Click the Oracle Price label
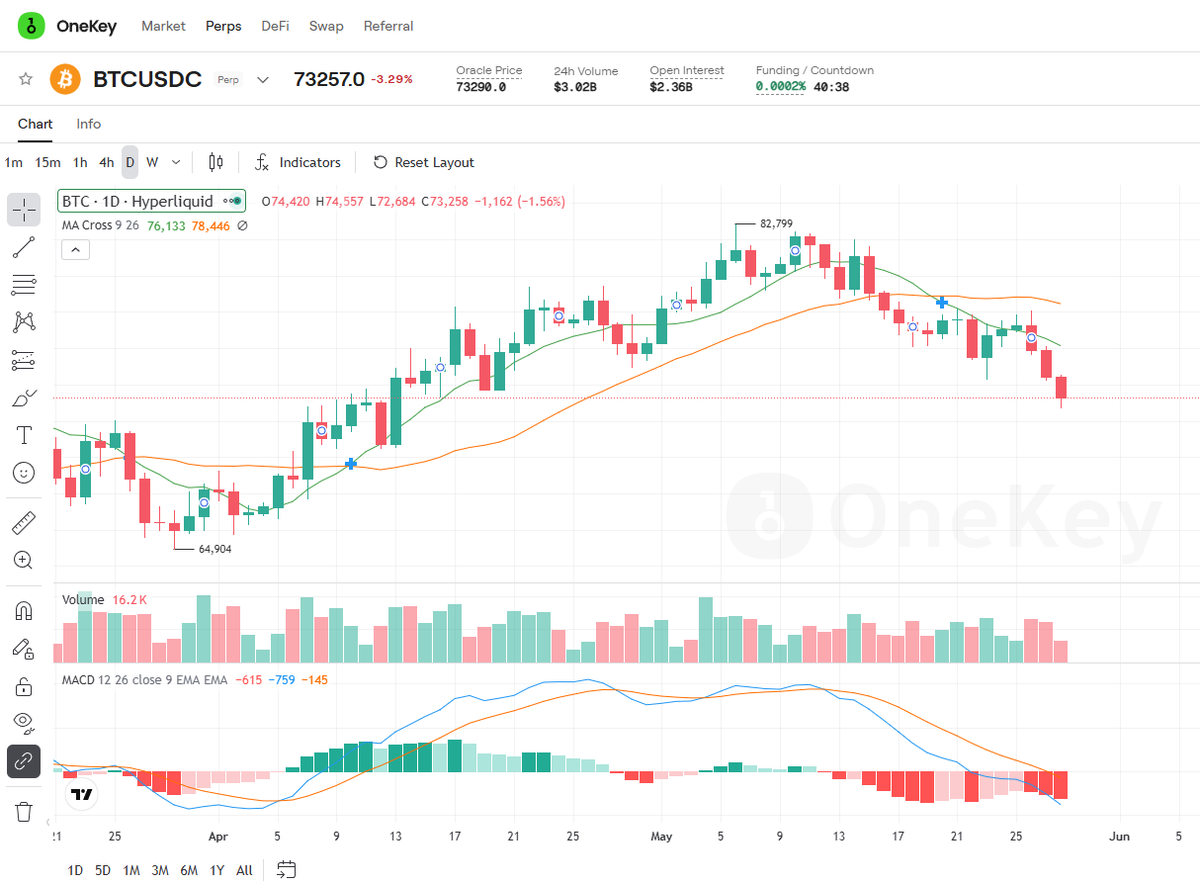 point(489,70)
